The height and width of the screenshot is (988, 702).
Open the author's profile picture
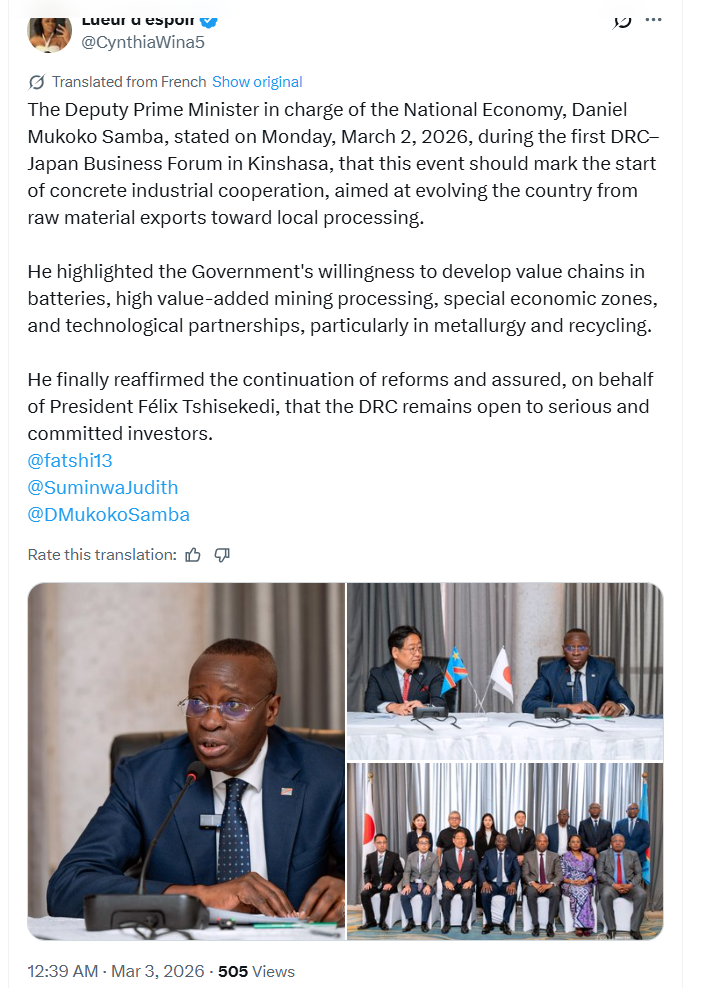point(49,30)
